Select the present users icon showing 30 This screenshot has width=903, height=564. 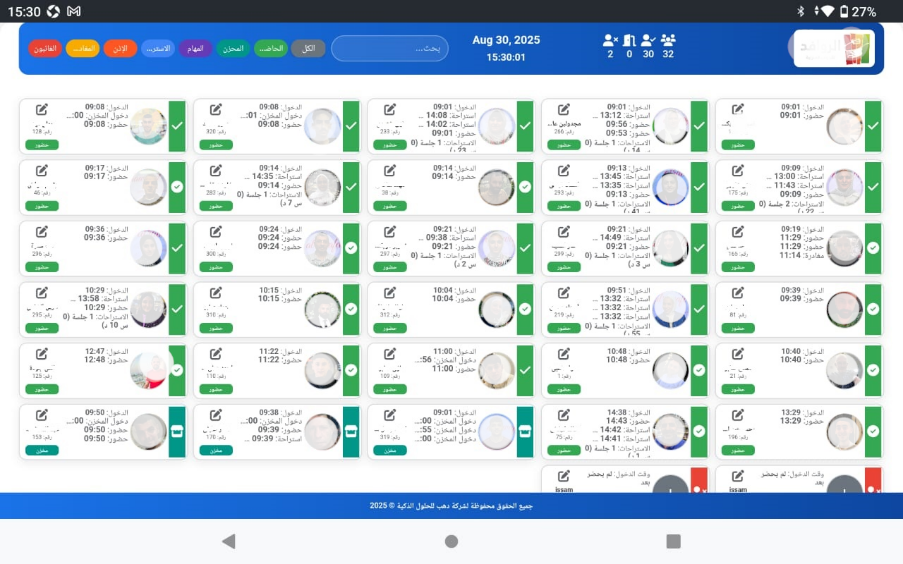point(648,41)
